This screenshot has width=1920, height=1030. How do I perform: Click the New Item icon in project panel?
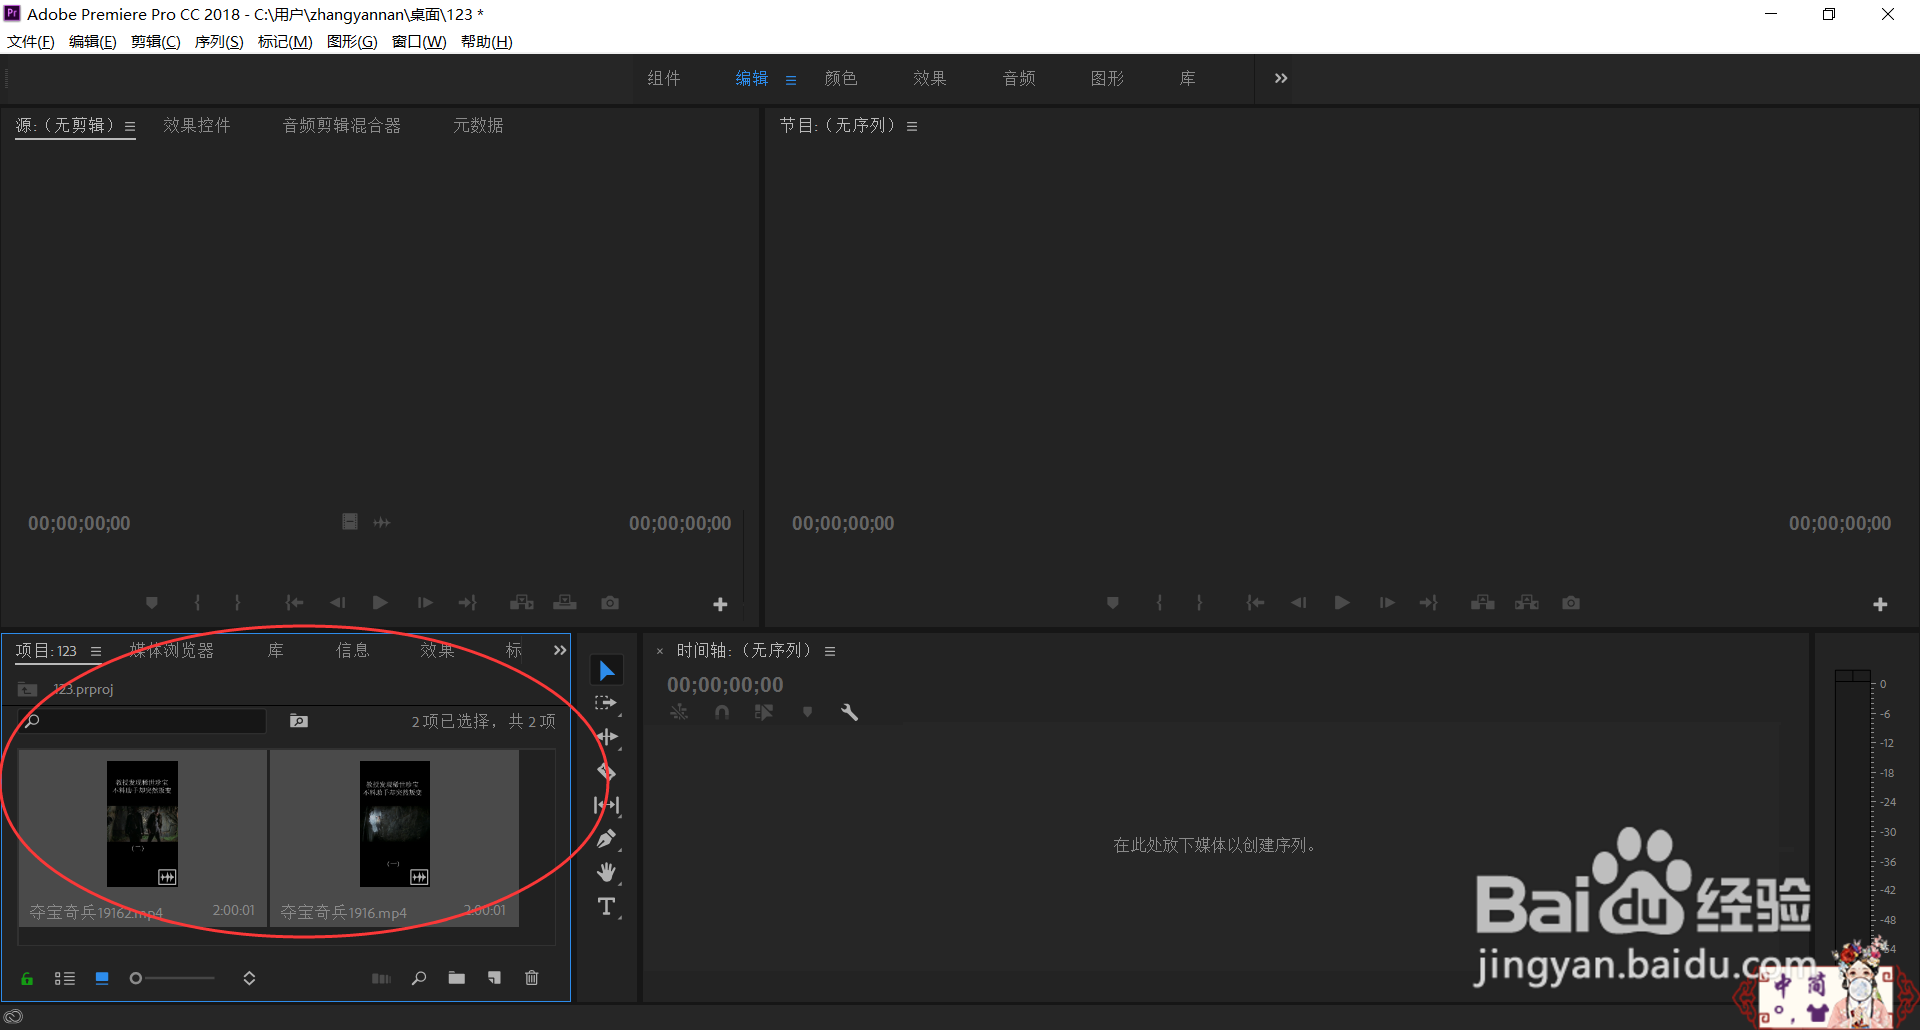coord(494,978)
